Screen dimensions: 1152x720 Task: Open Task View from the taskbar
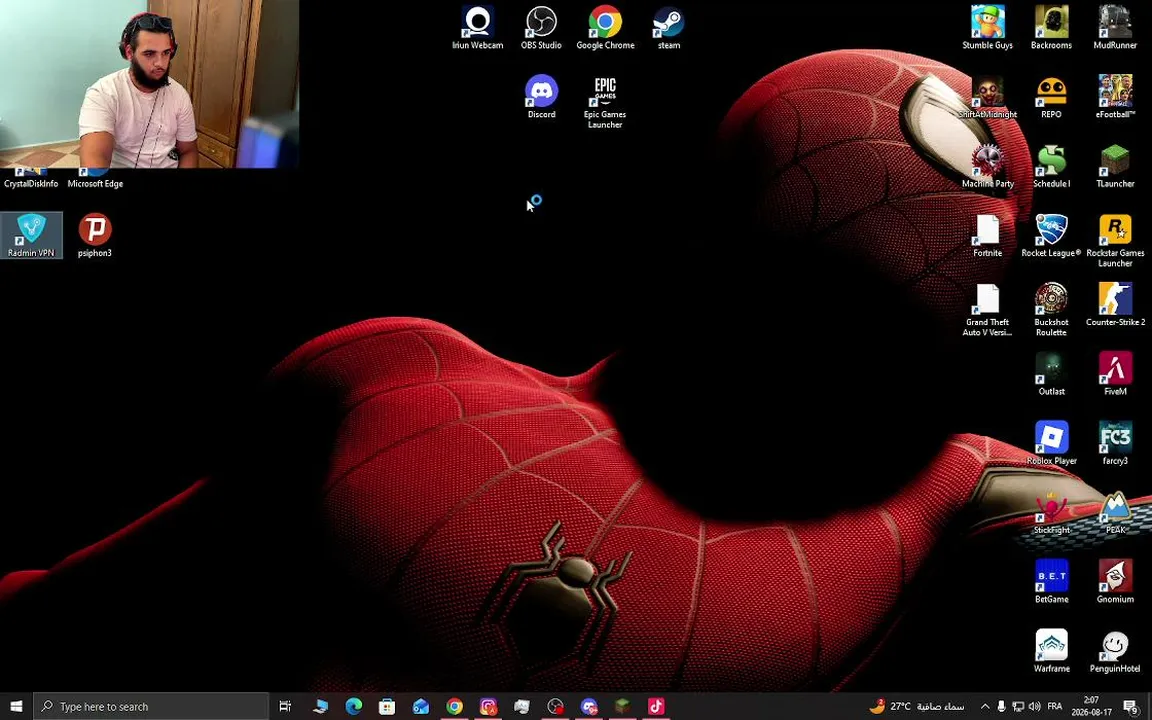click(x=285, y=706)
